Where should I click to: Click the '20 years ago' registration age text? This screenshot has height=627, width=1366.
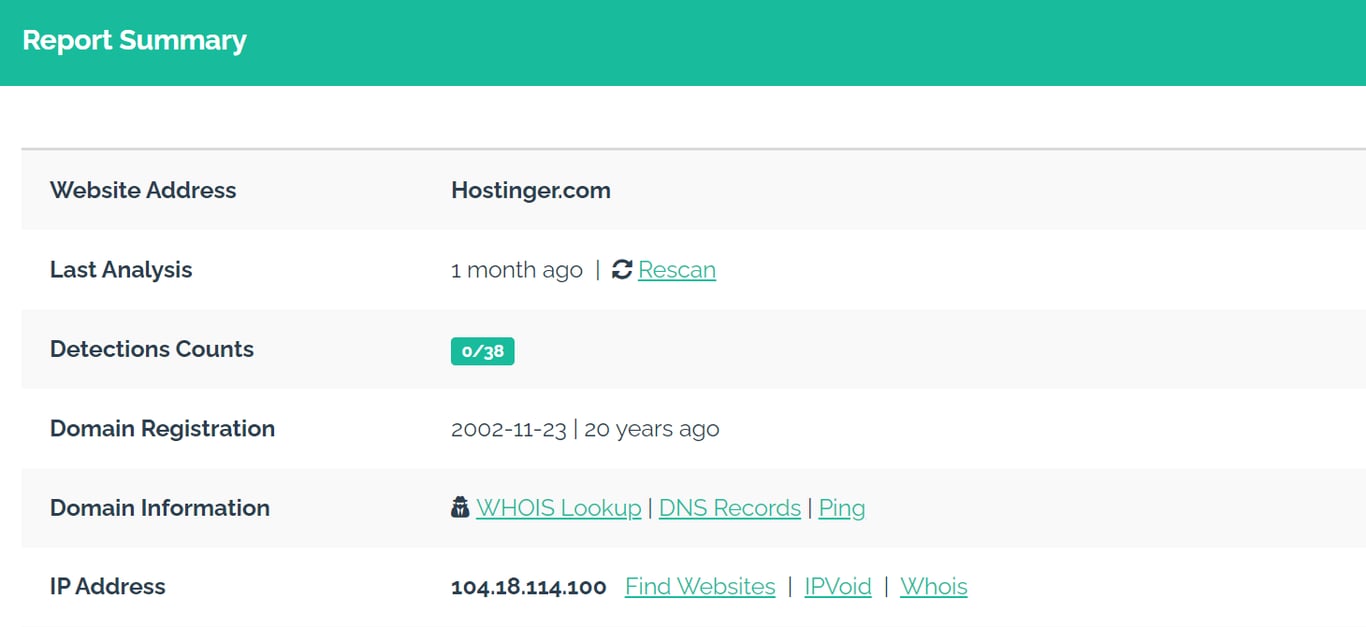click(x=652, y=428)
